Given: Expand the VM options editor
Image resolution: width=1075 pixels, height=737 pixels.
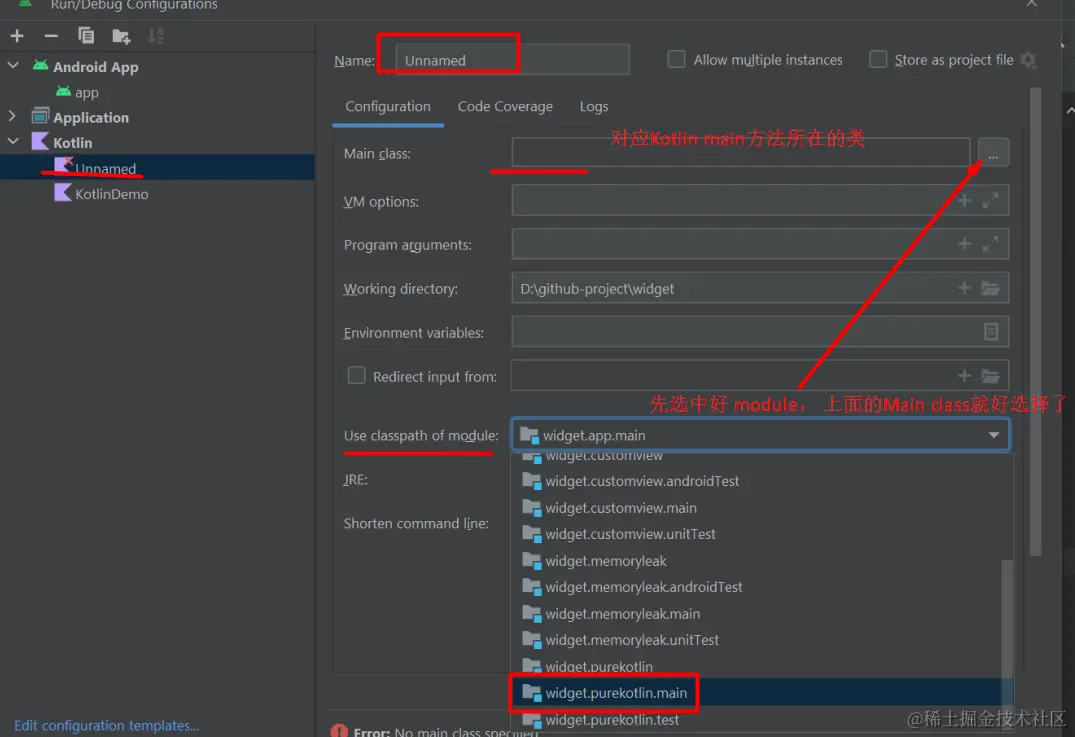Looking at the screenshot, I should (x=991, y=199).
